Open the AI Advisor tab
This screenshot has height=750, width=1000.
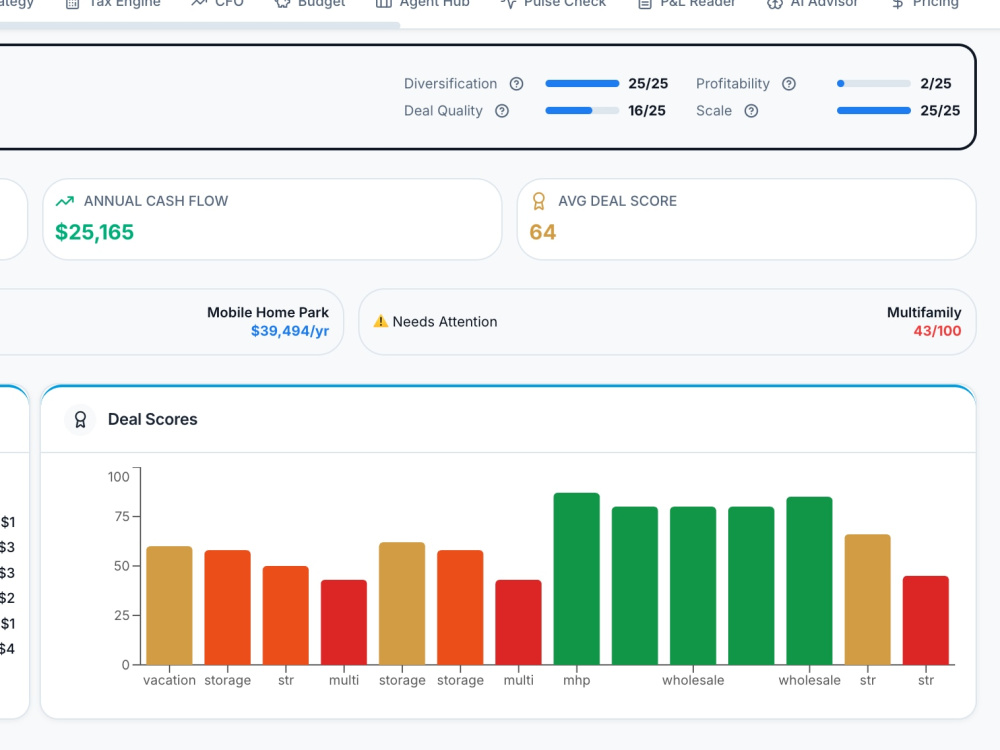tap(812, 3)
